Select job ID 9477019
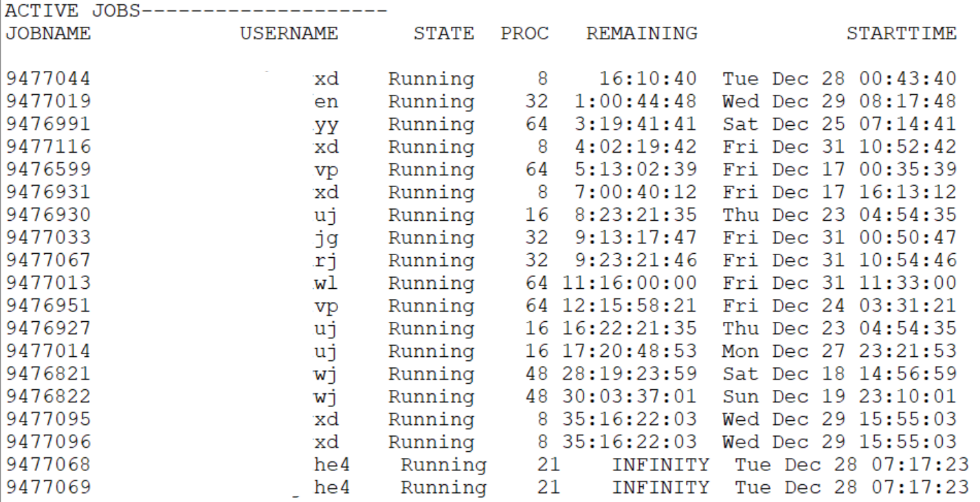Screen dimensions: 980x502 pos(48,102)
